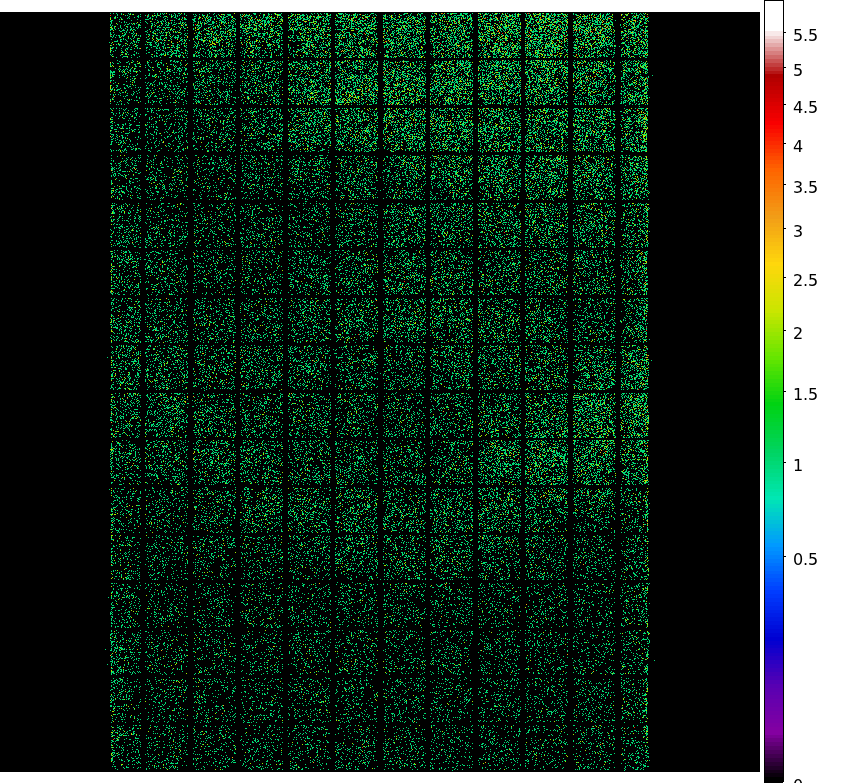Screen dimensions: 868x783
Task: Click the 3 tick label on colorbar
Action: [798, 231]
